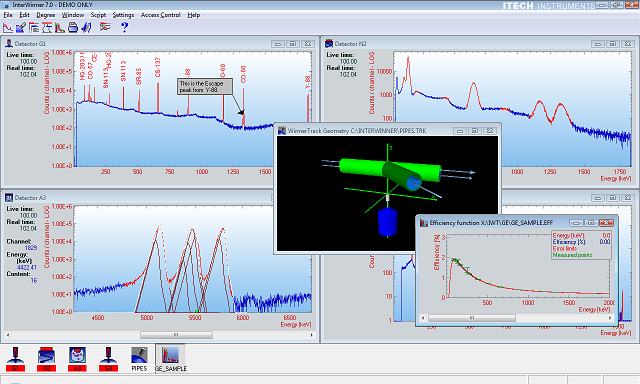This screenshot has height=384, width=640.
Task: Open the Script menu
Action: click(98, 15)
